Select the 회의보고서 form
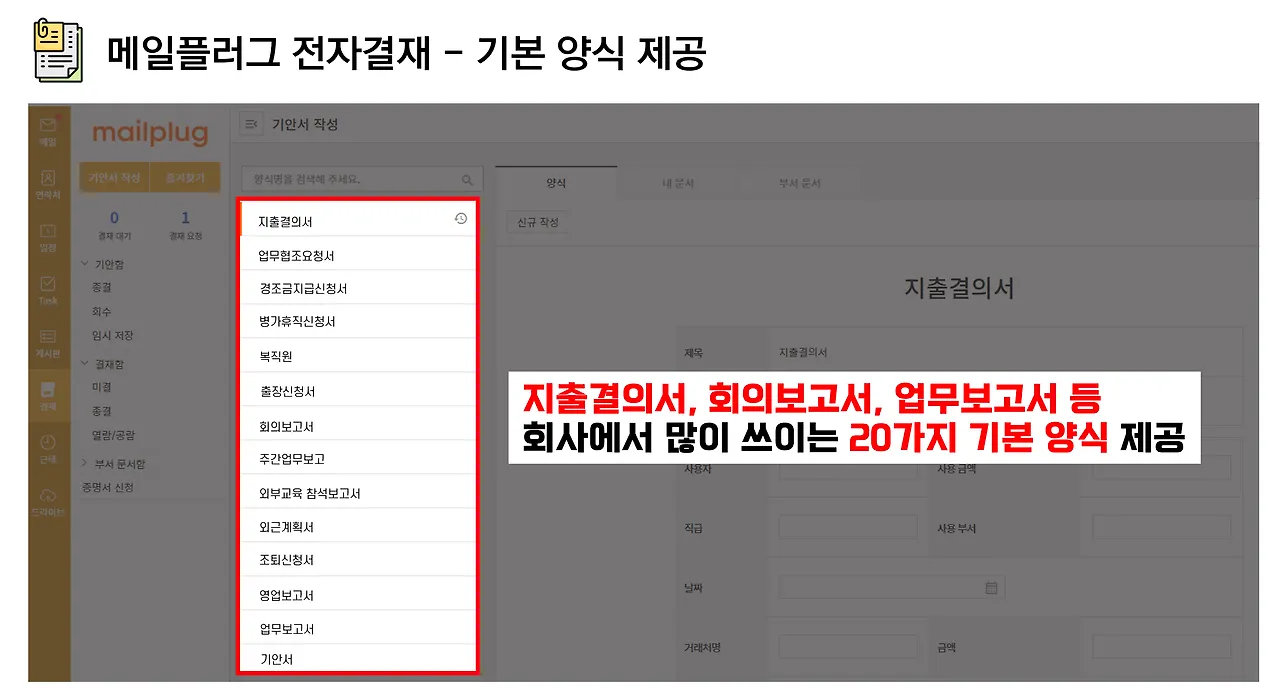The width and height of the screenshot is (1280, 691). coord(358,425)
